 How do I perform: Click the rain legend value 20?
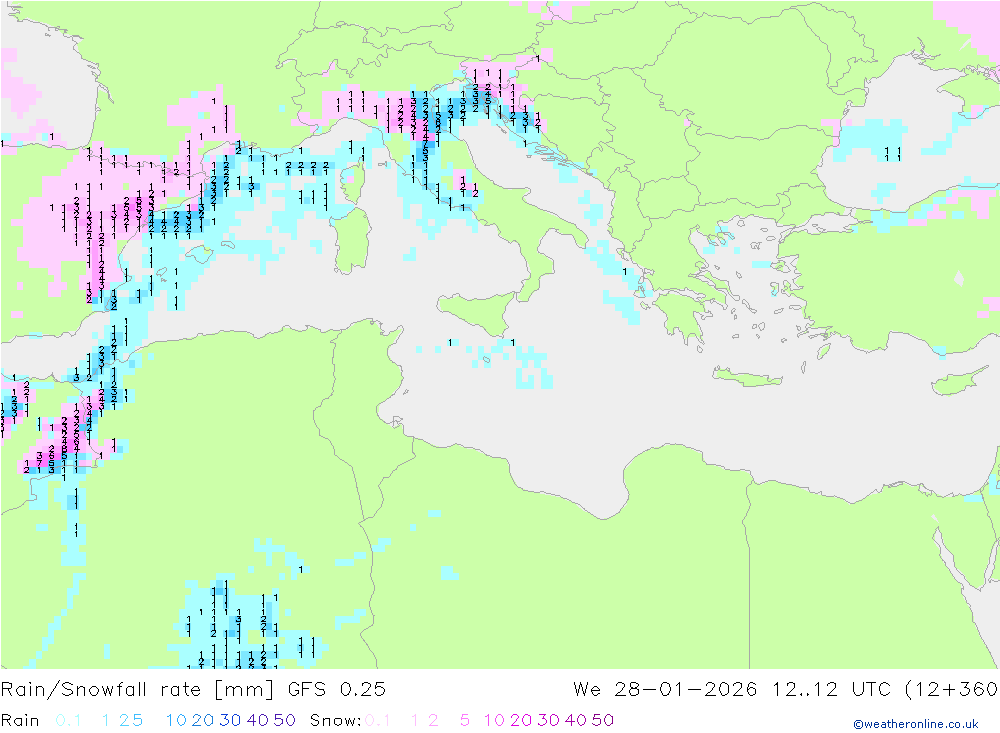tap(203, 720)
